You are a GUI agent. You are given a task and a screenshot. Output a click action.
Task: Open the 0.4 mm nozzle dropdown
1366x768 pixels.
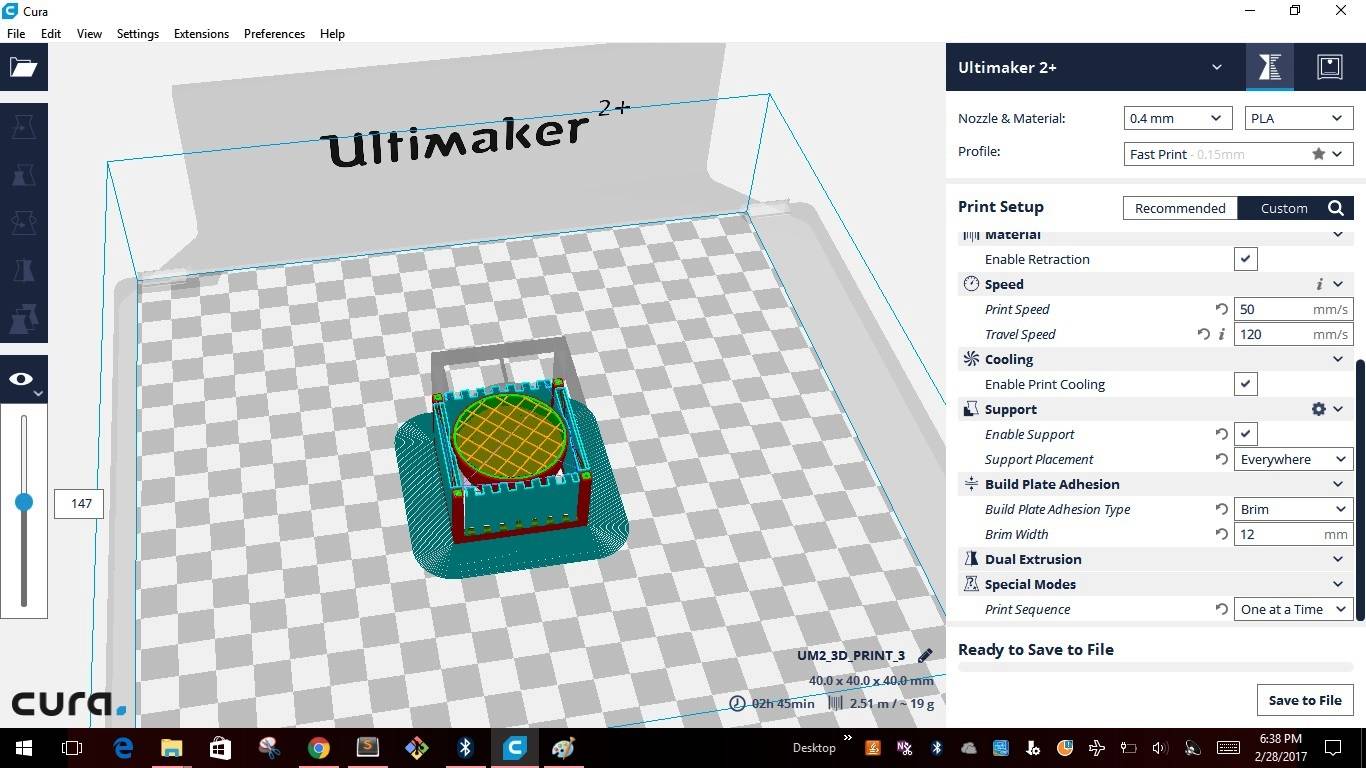1178,118
